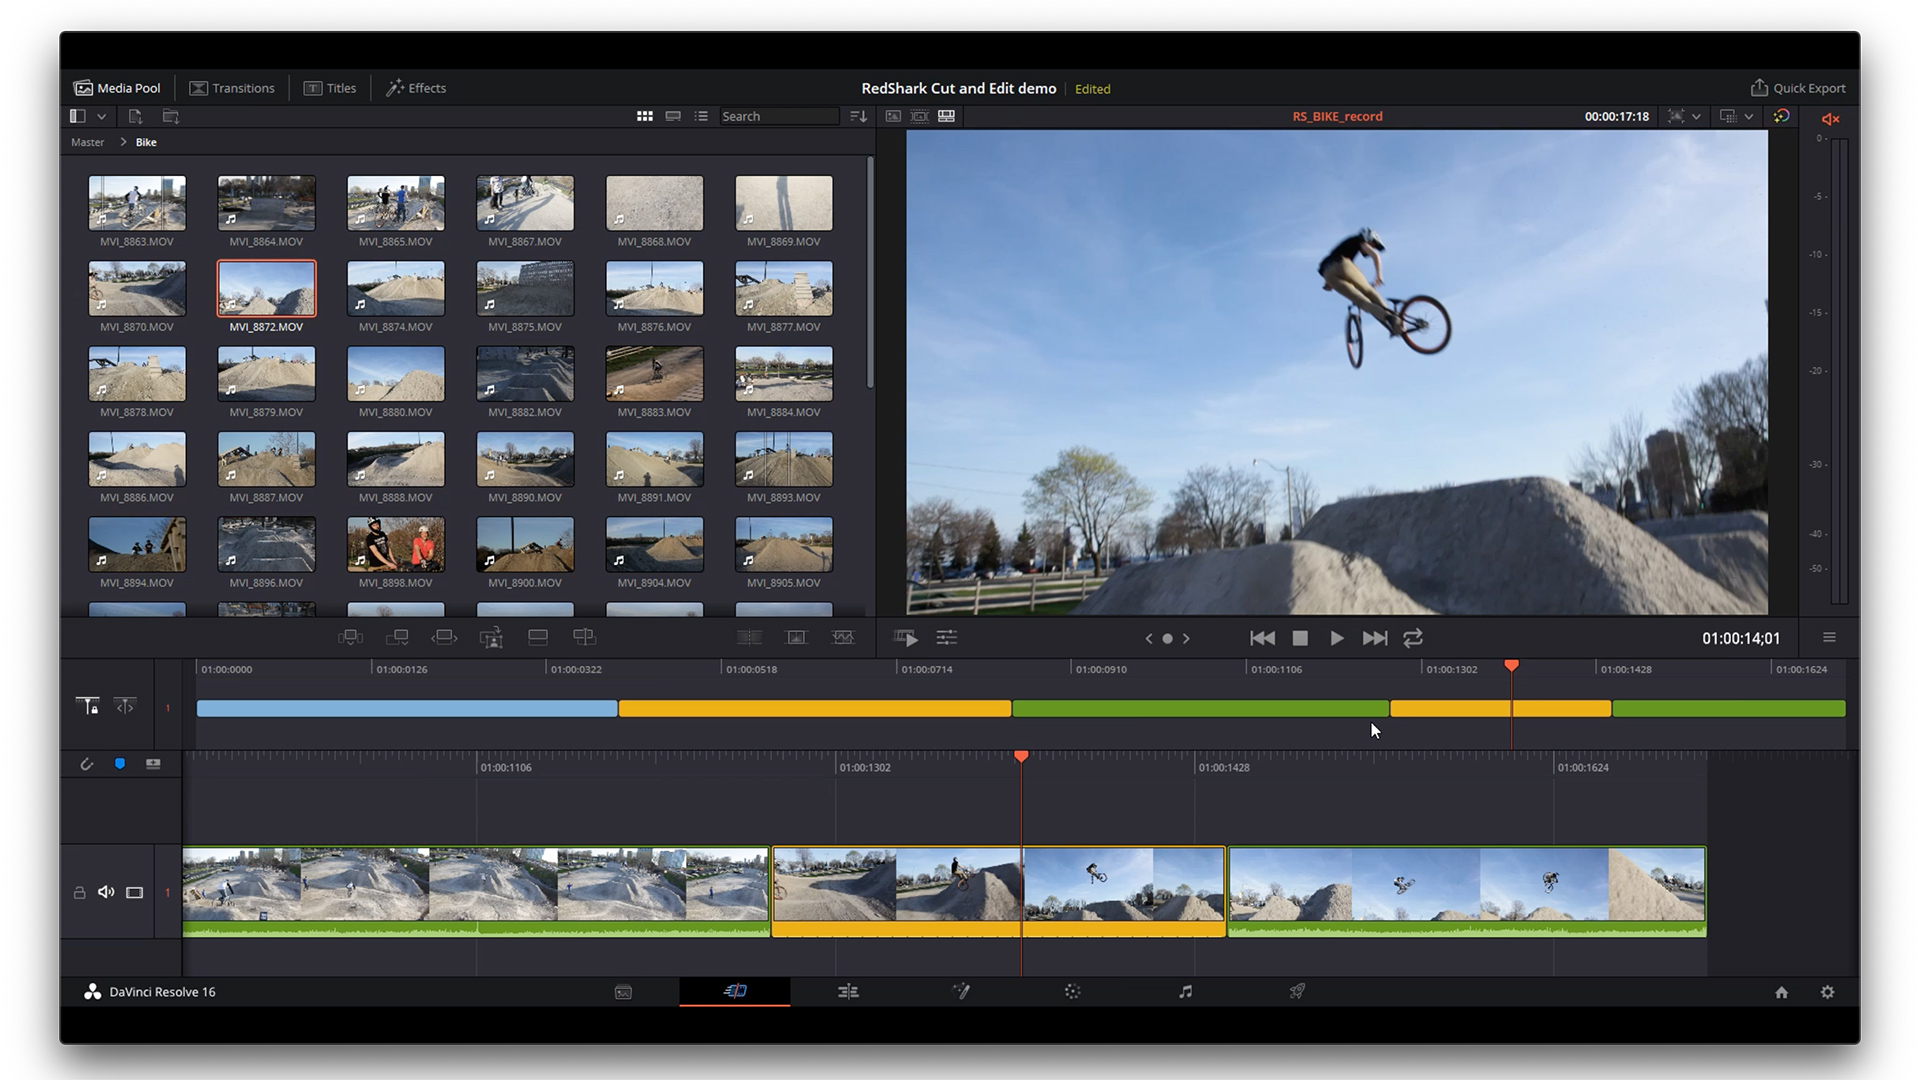Go to last frame of timeline

(1375, 638)
